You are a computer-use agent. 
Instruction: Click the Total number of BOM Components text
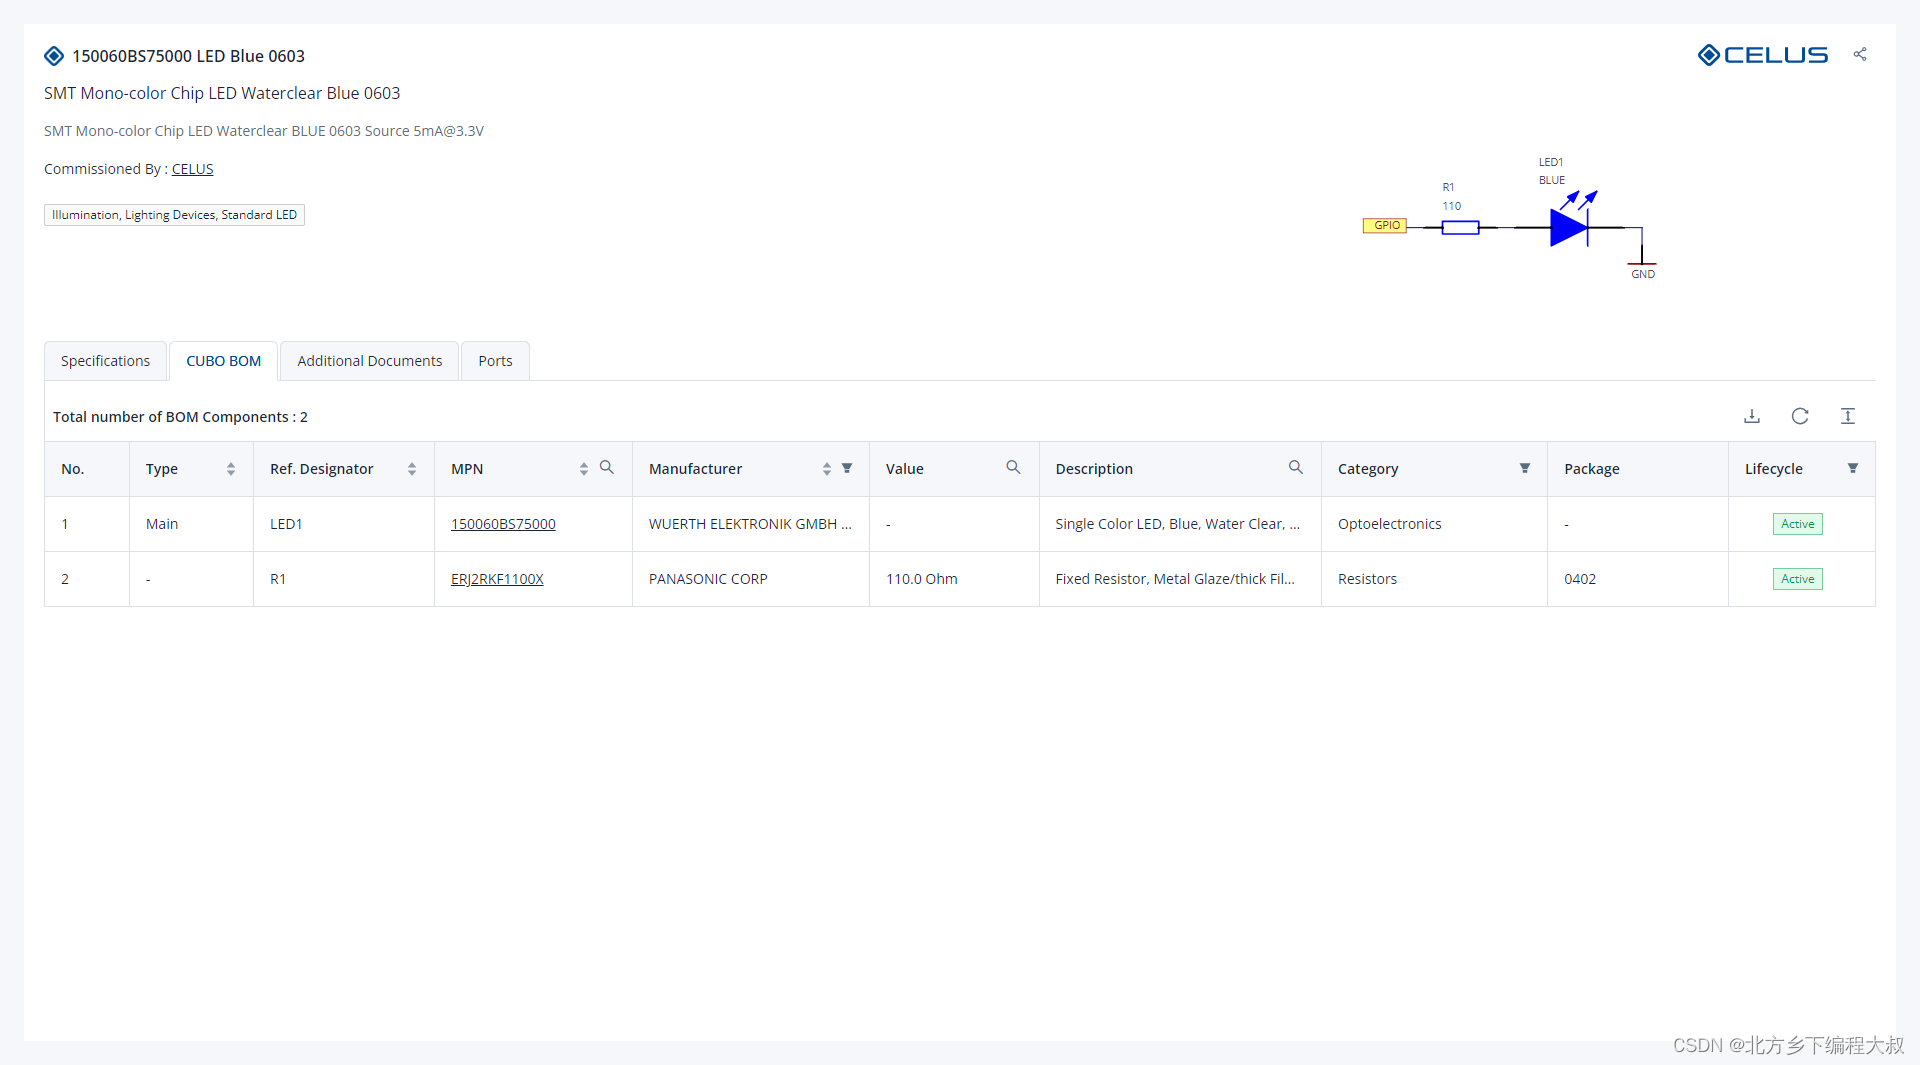click(x=180, y=417)
